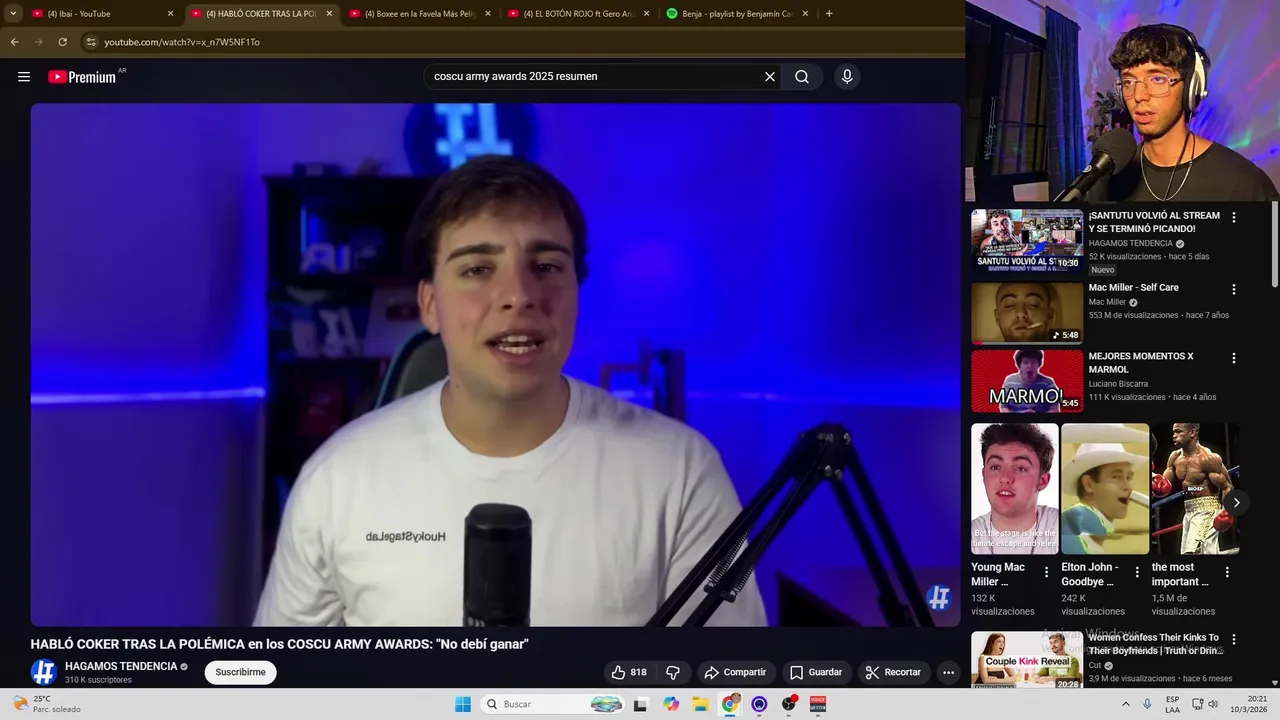
Task: Open options for MEJORES MOMENTOS X MARMOL
Action: coord(1233,358)
